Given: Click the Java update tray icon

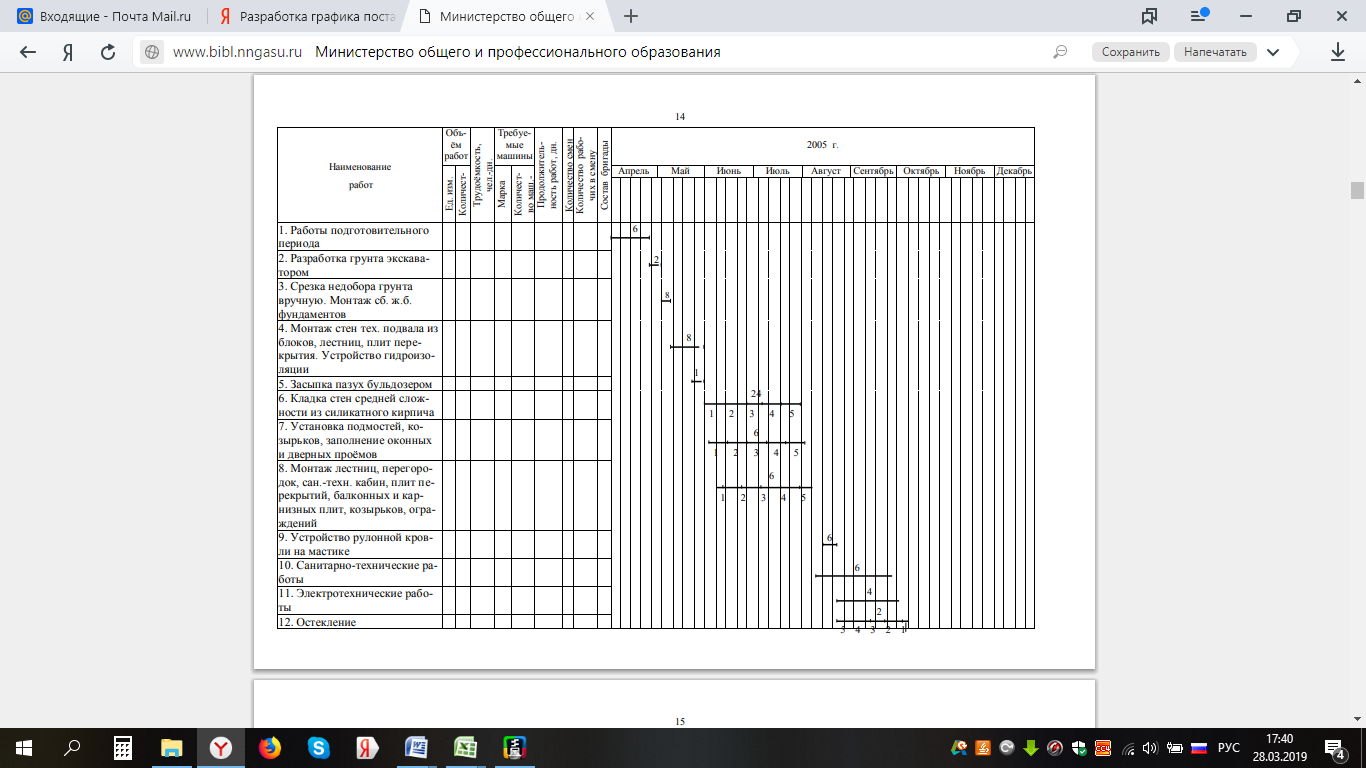Looking at the screenshot, I should [983, 747].
